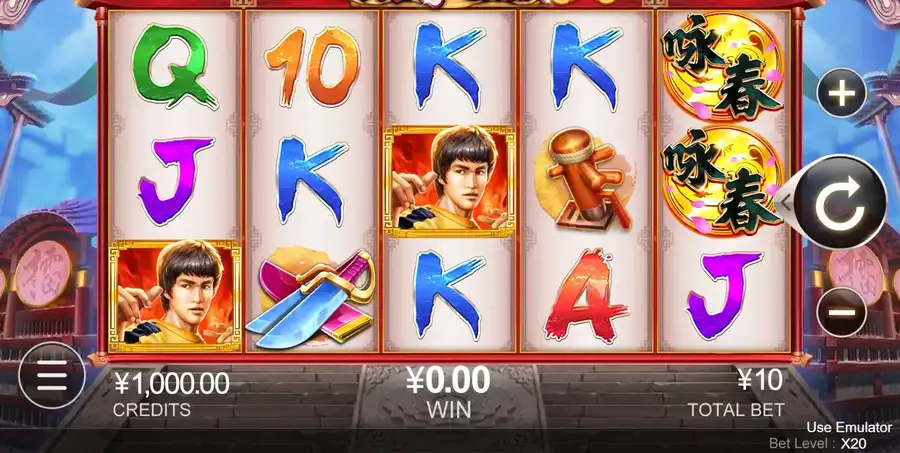Spin the reels with the circular arrow button
The height and width of the screenshot is (453, 900).
pos(839,202)
